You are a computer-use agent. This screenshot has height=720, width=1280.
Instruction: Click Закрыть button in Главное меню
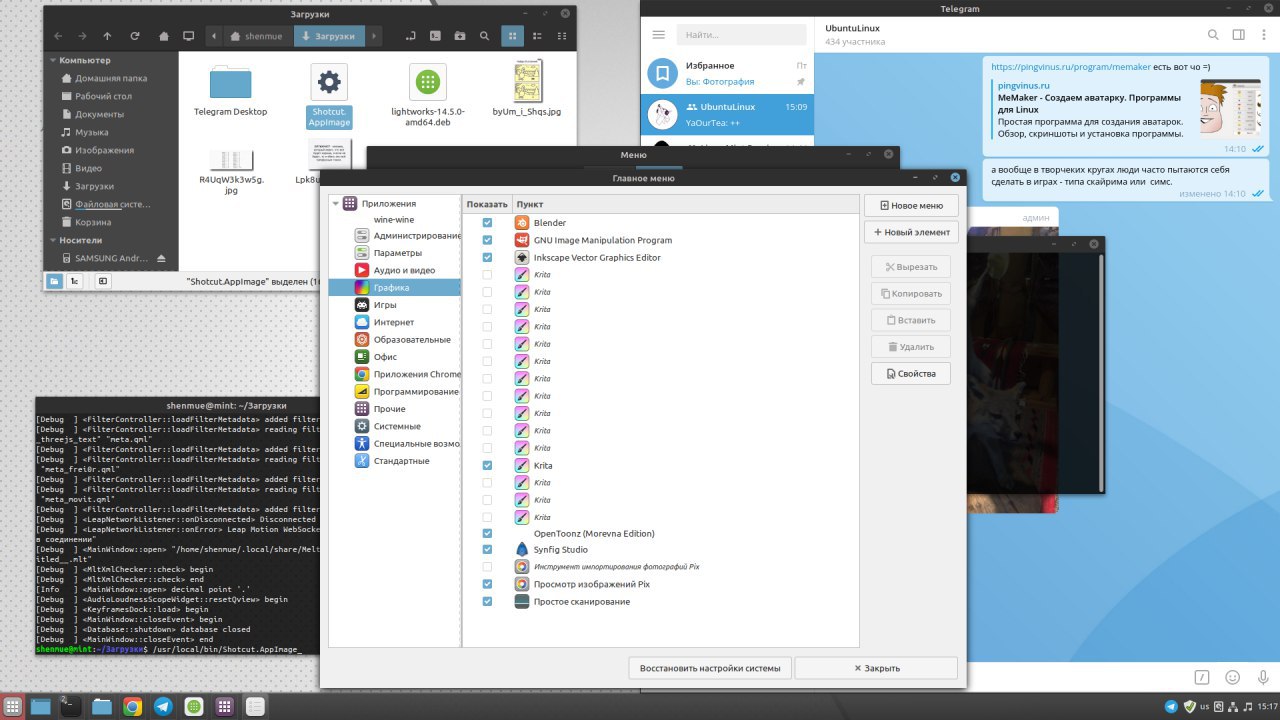[x=876, y=668]
